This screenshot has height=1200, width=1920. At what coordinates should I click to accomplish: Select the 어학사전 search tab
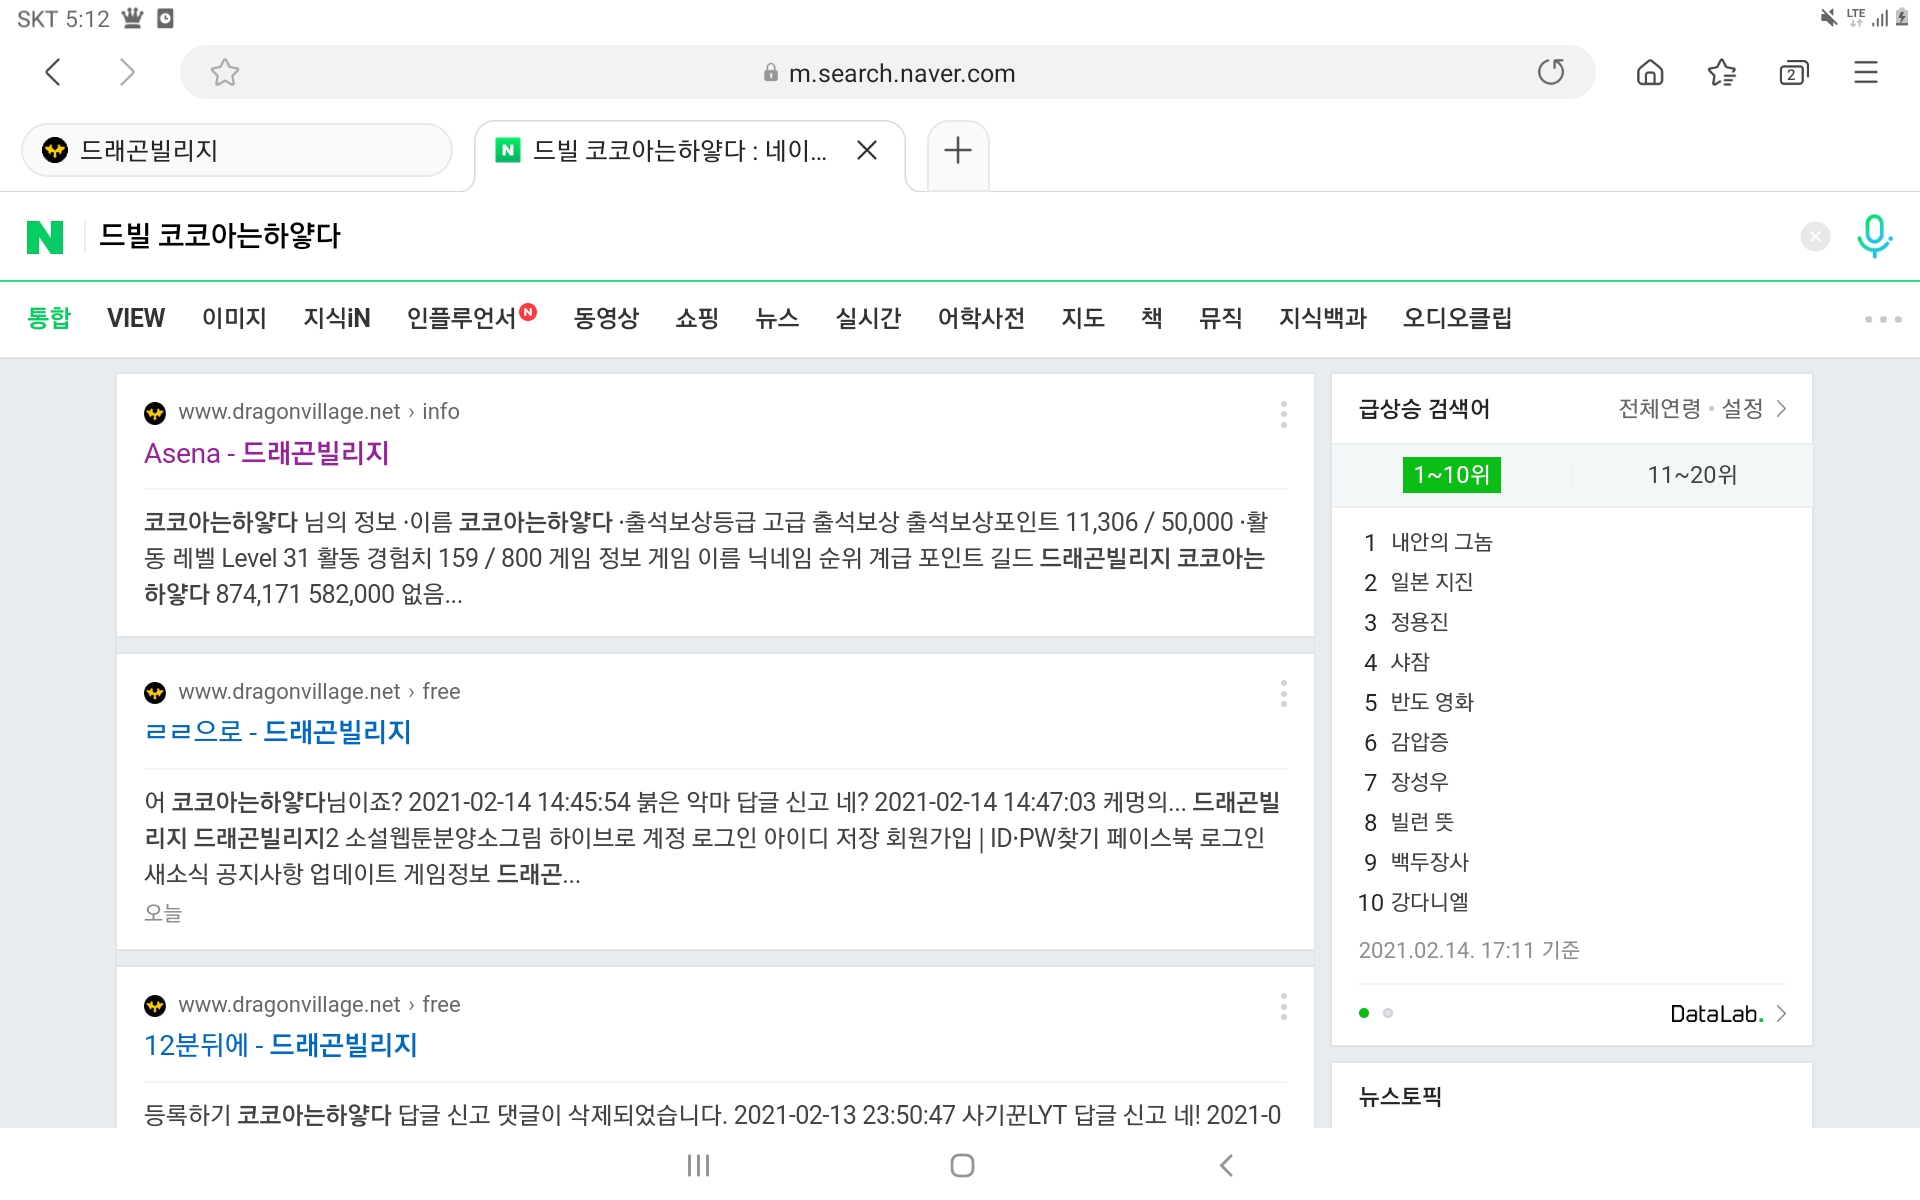pos(981,318)
